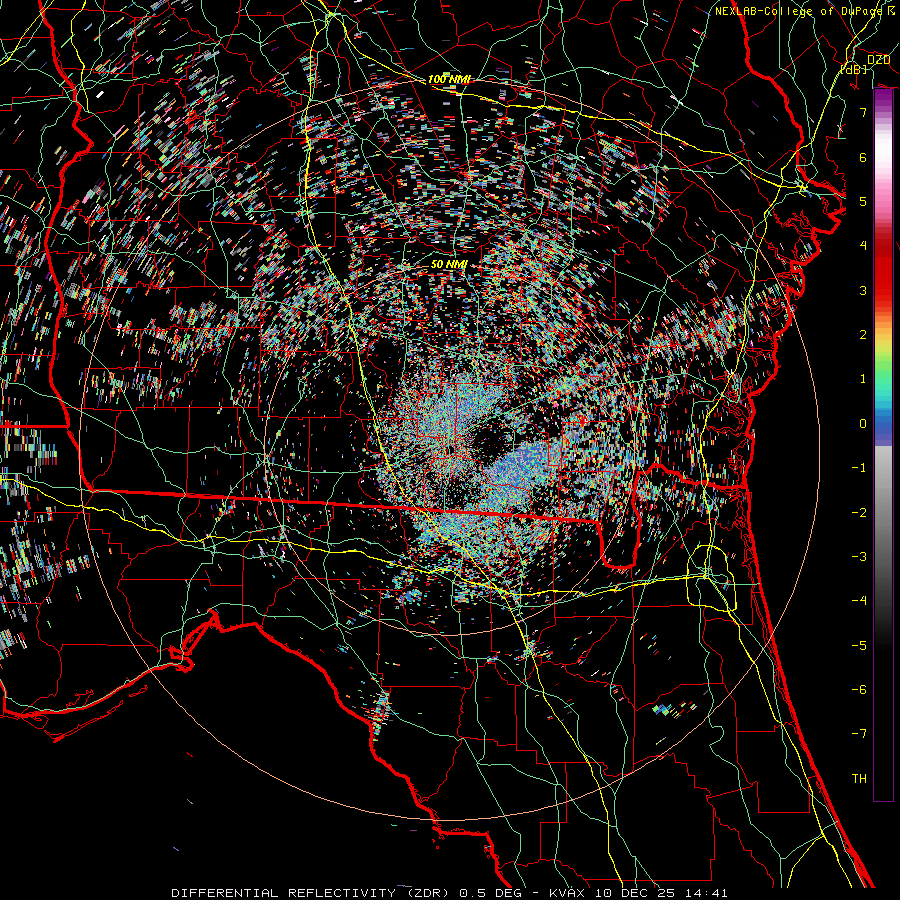Click the "-2" value on the color scale
Image resolution: width=900 pixels, height=900 pixels.
click(859, 513)
